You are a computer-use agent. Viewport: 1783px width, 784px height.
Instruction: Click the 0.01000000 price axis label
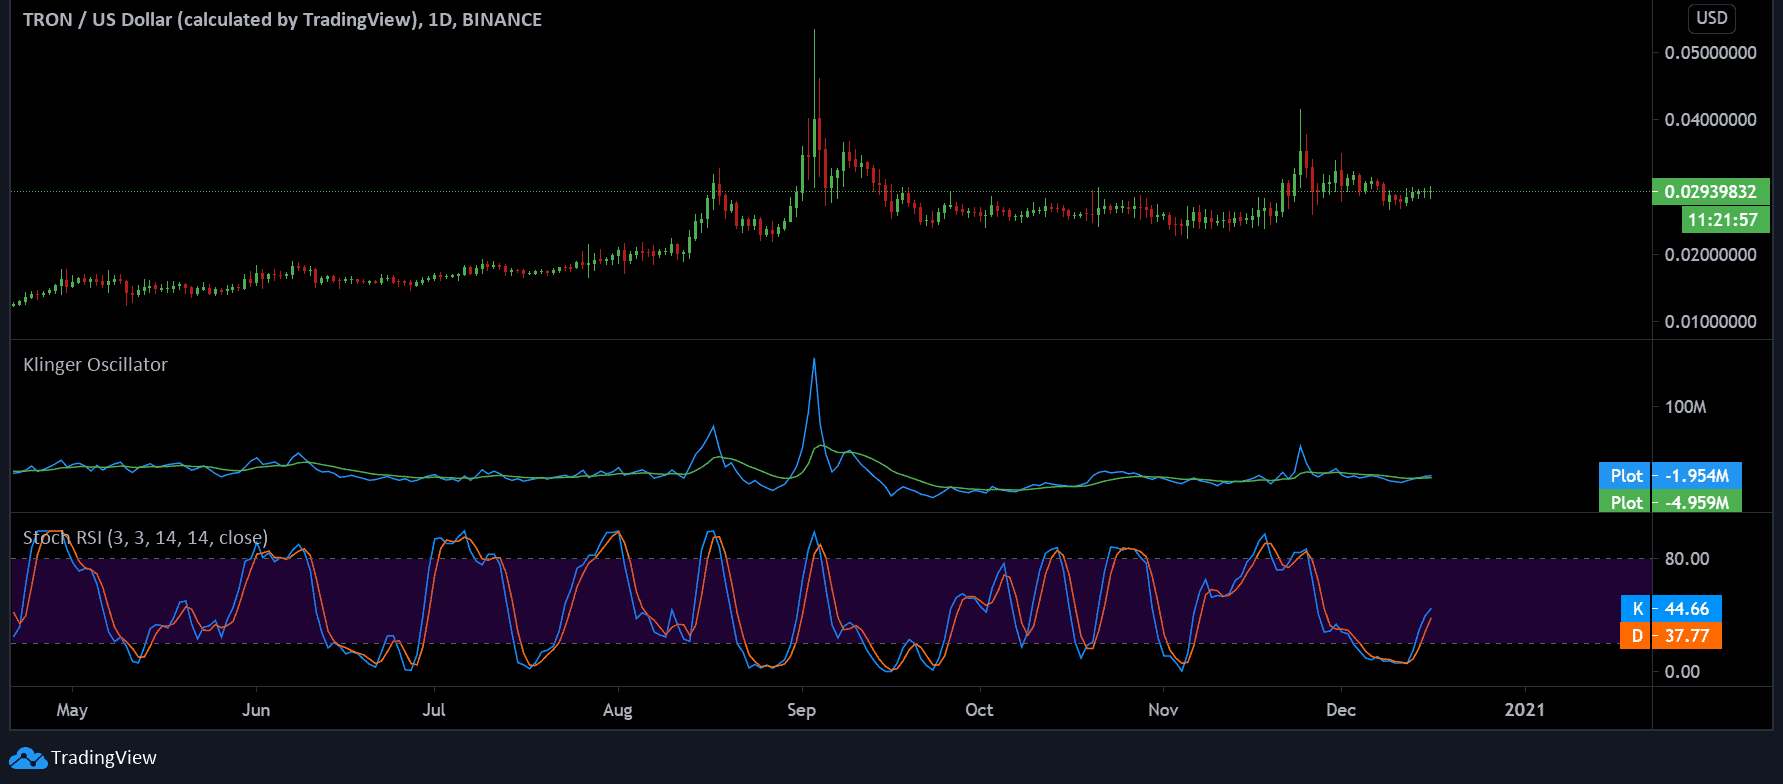point(1710,322)
